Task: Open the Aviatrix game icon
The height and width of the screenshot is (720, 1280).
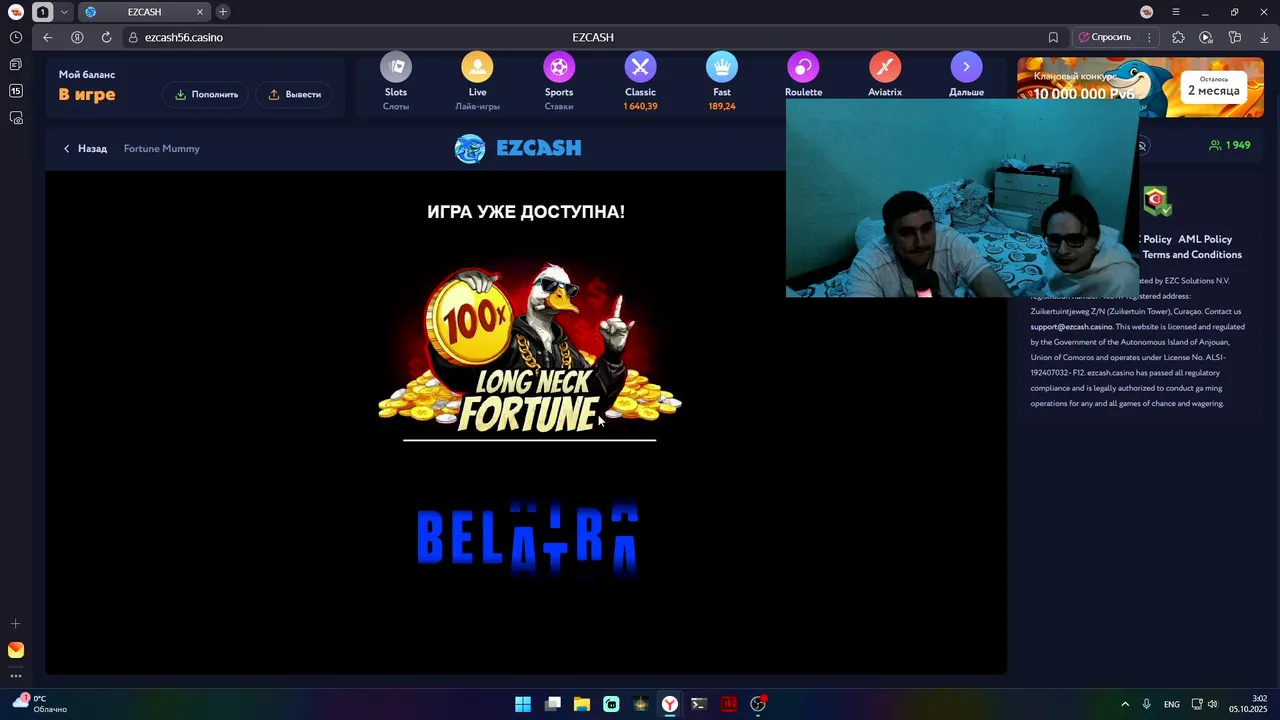Action: pos(885,67)
